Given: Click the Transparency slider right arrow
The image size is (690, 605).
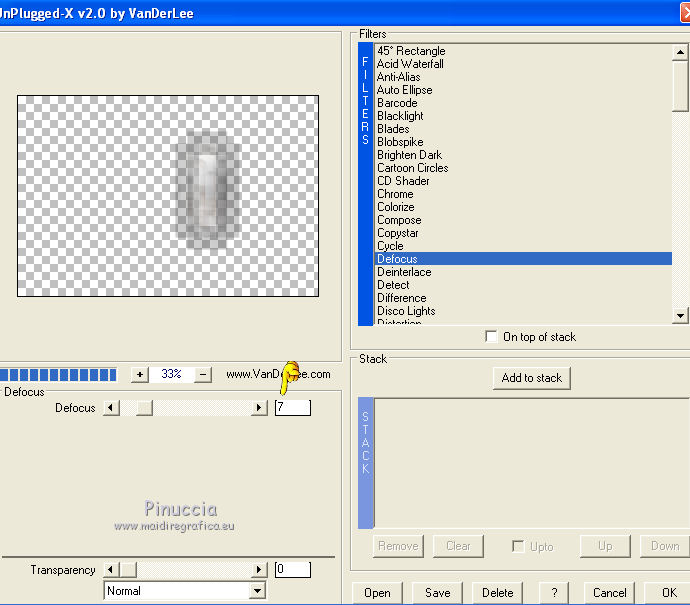Looking at the screenshot, I should (x=259, y=570).
